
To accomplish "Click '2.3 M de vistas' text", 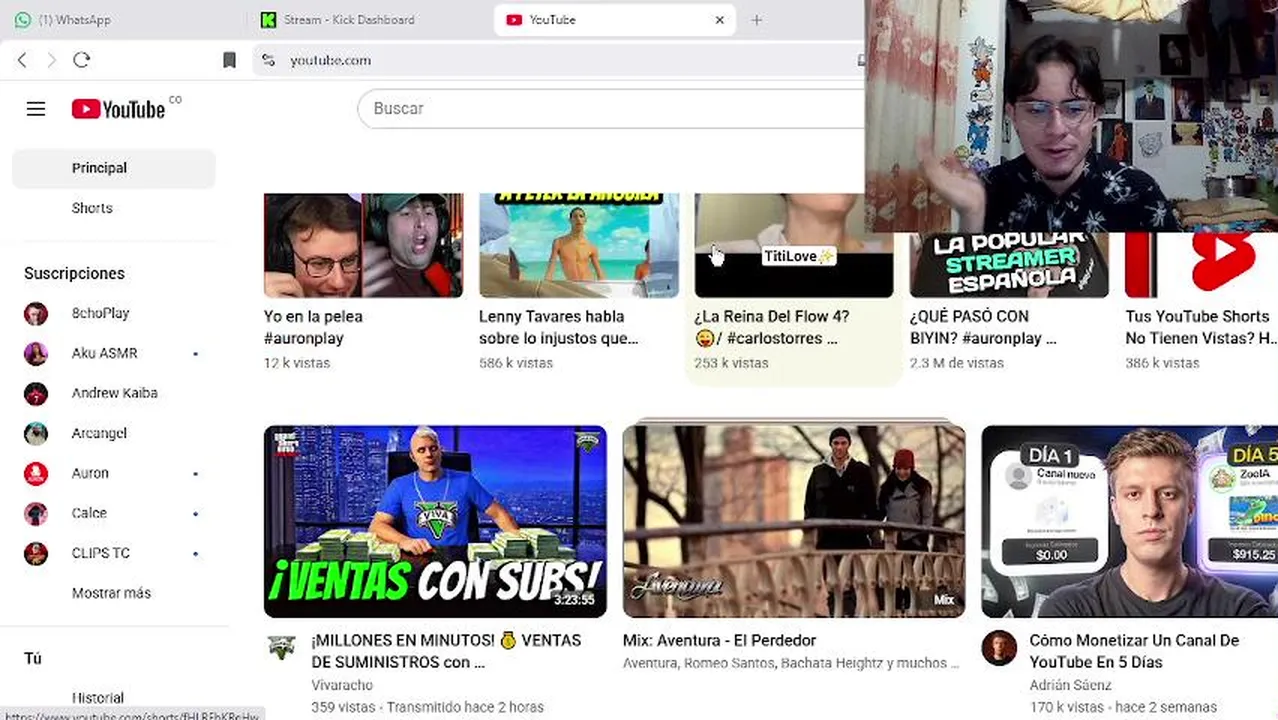I will 957,363.
